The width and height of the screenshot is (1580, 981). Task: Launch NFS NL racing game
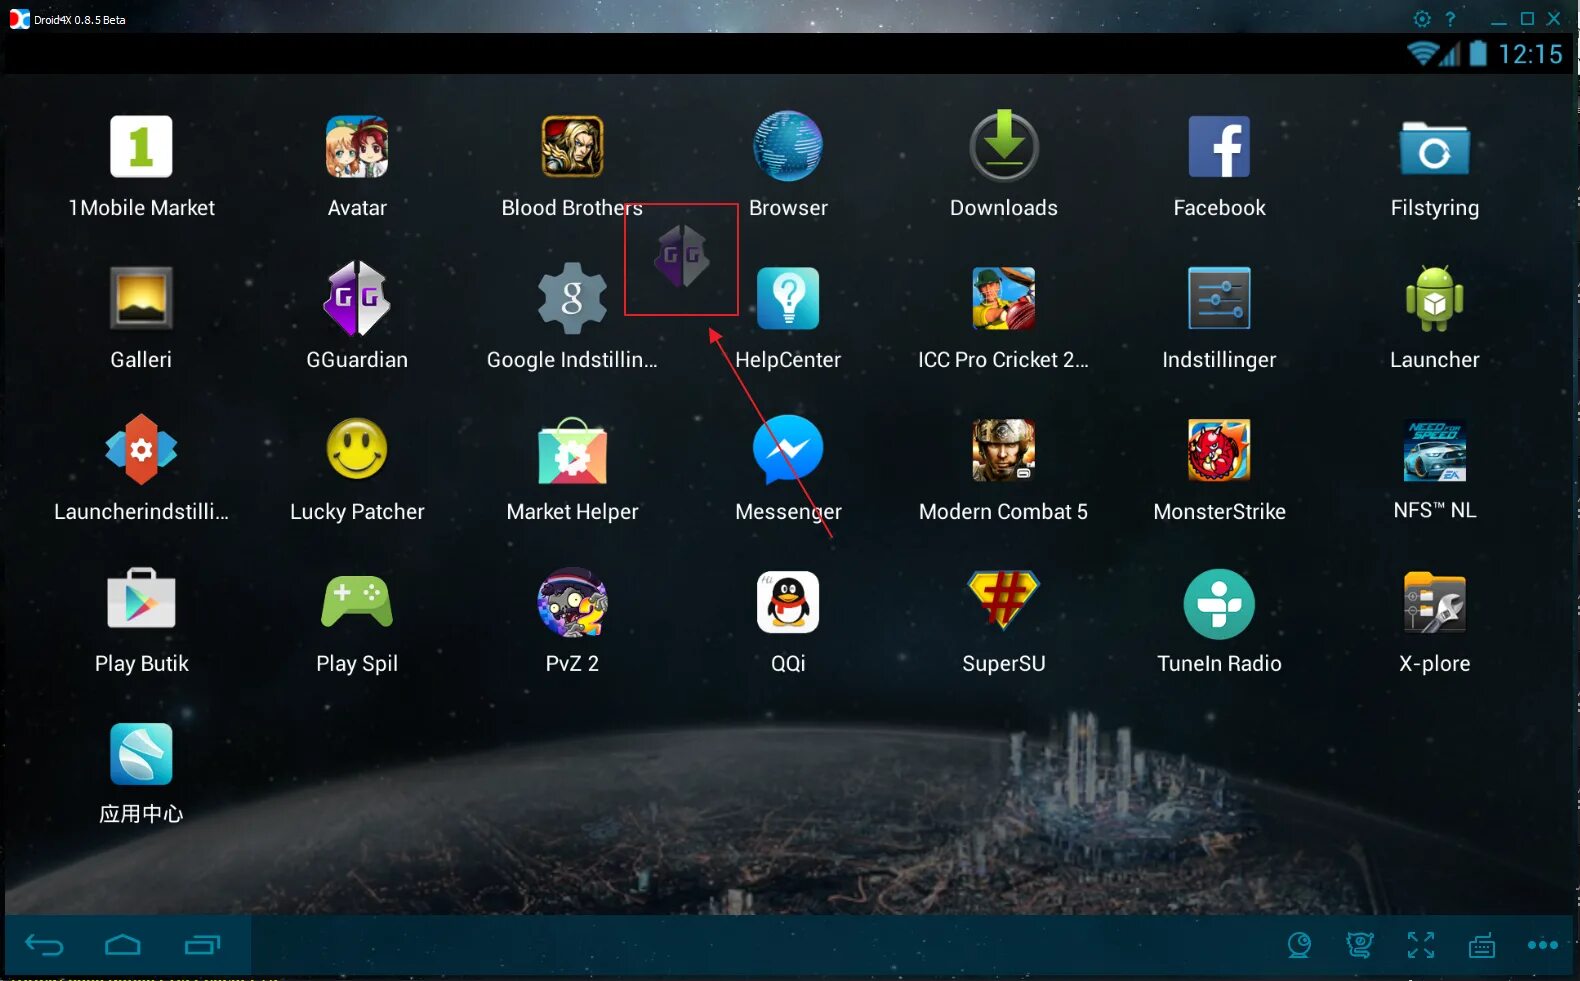click(x=1435, y=450)
